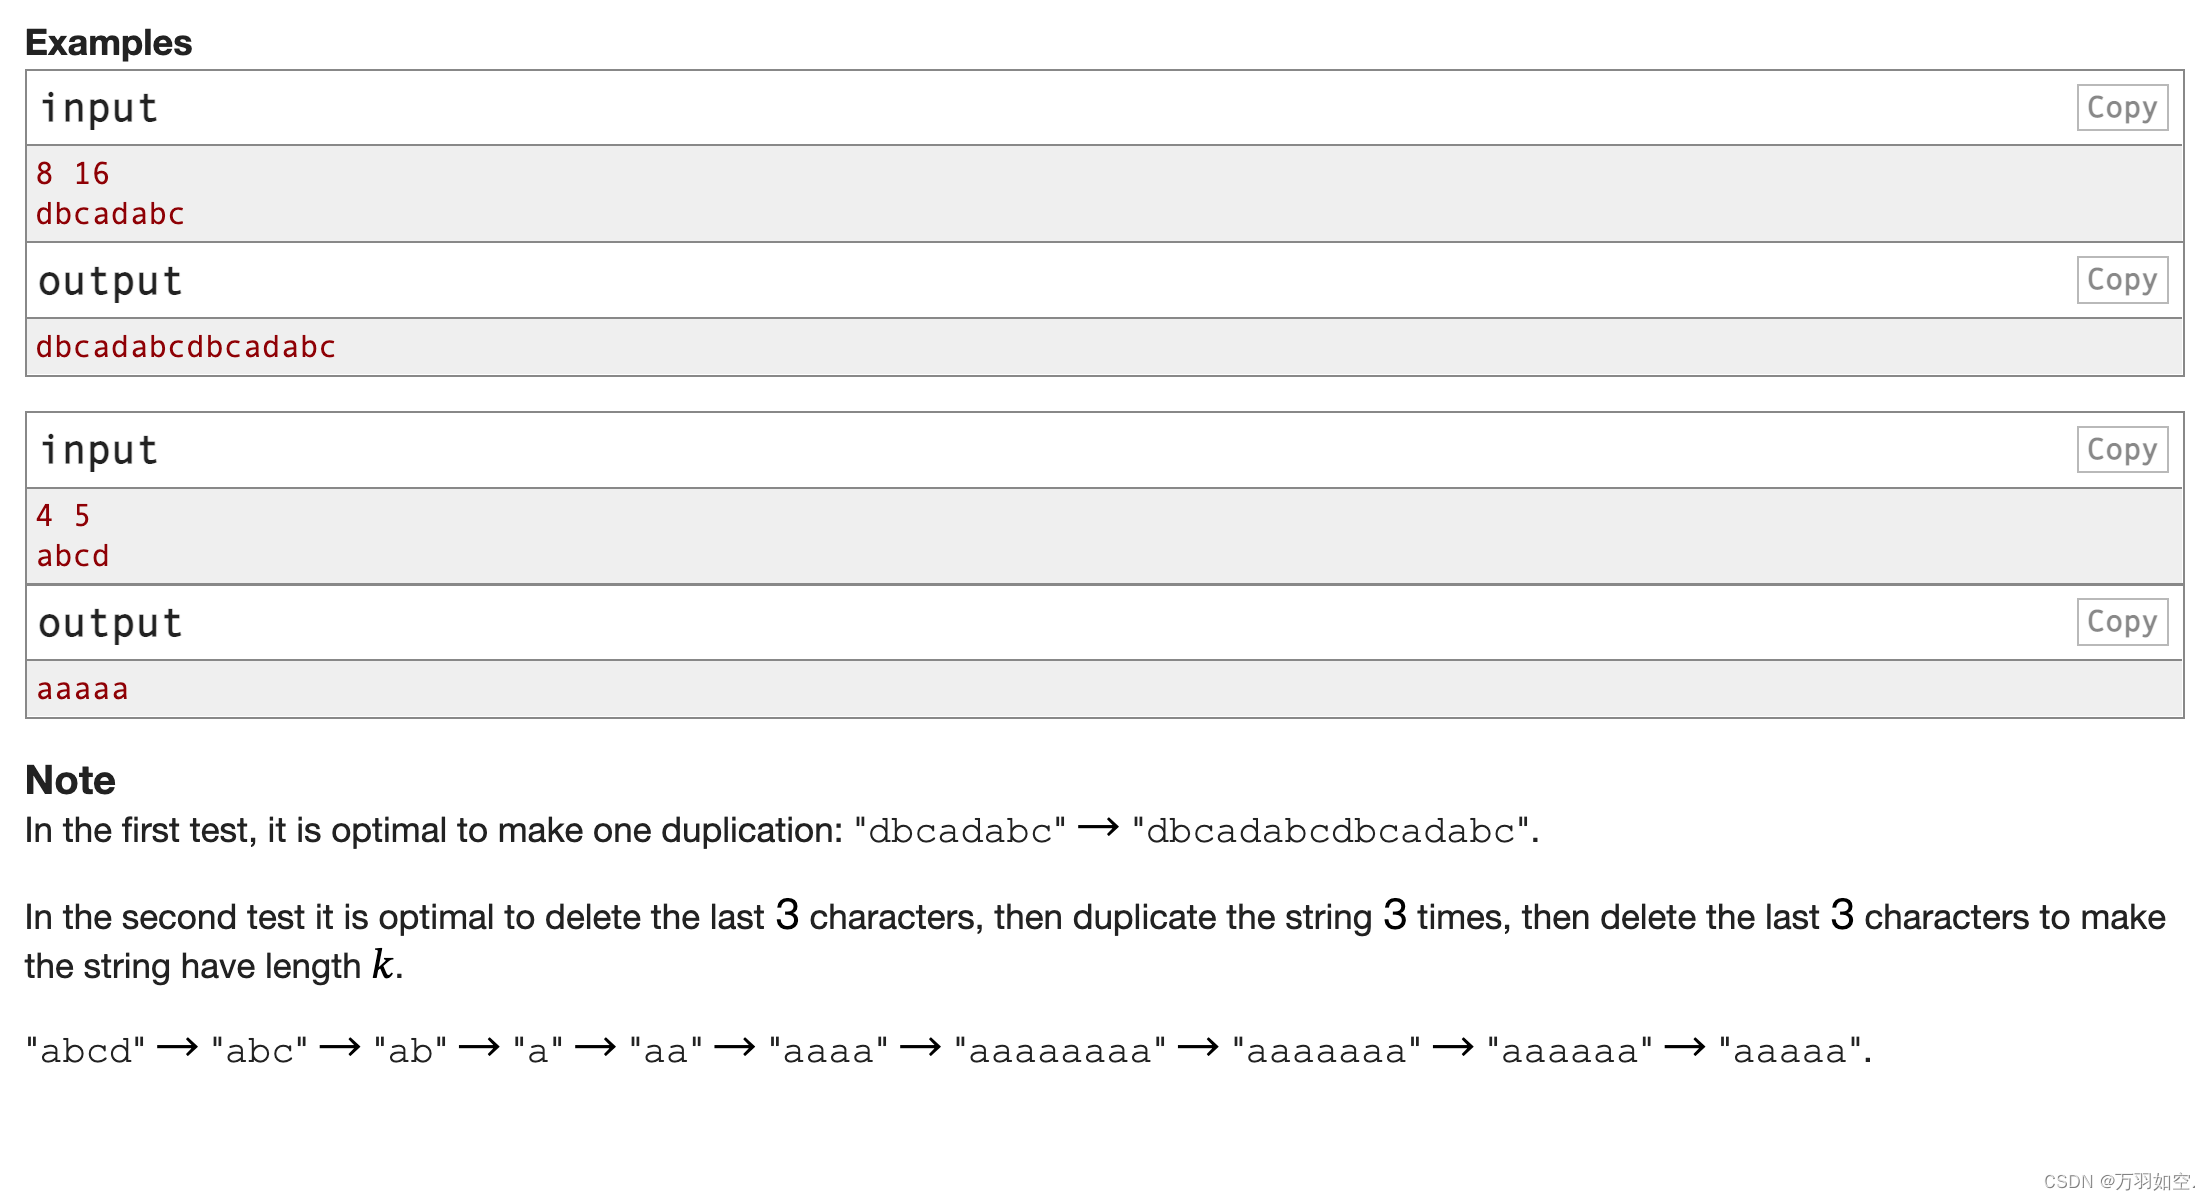This screenshot has height=1200, width=2210.
Task: Click the input string 'abcd'
Action: (x=73, y=556)
